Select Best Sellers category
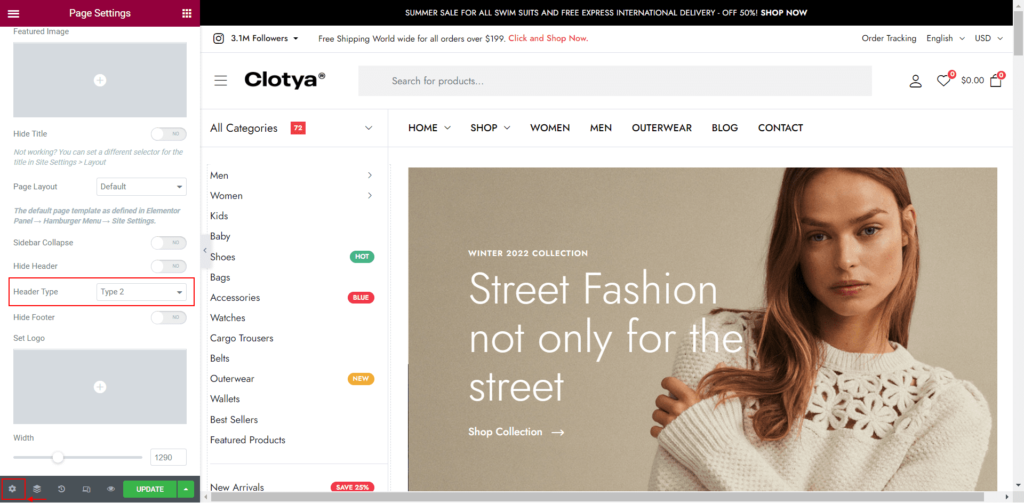 234,419
